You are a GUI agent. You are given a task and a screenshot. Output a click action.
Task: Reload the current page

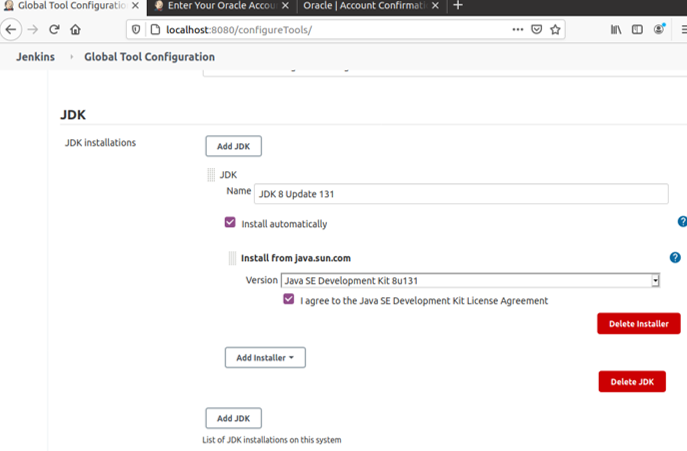pos(54,30)
